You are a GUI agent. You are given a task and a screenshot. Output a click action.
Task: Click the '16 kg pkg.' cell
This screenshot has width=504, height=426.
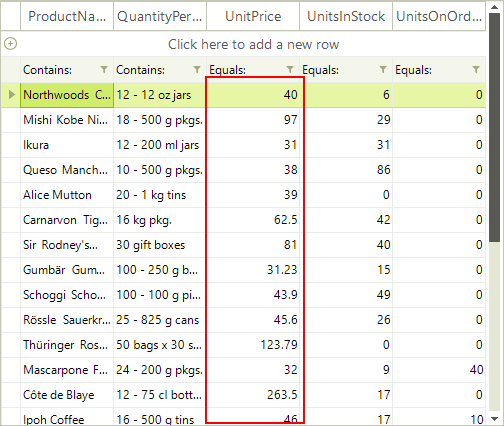[x=160, y=220]
